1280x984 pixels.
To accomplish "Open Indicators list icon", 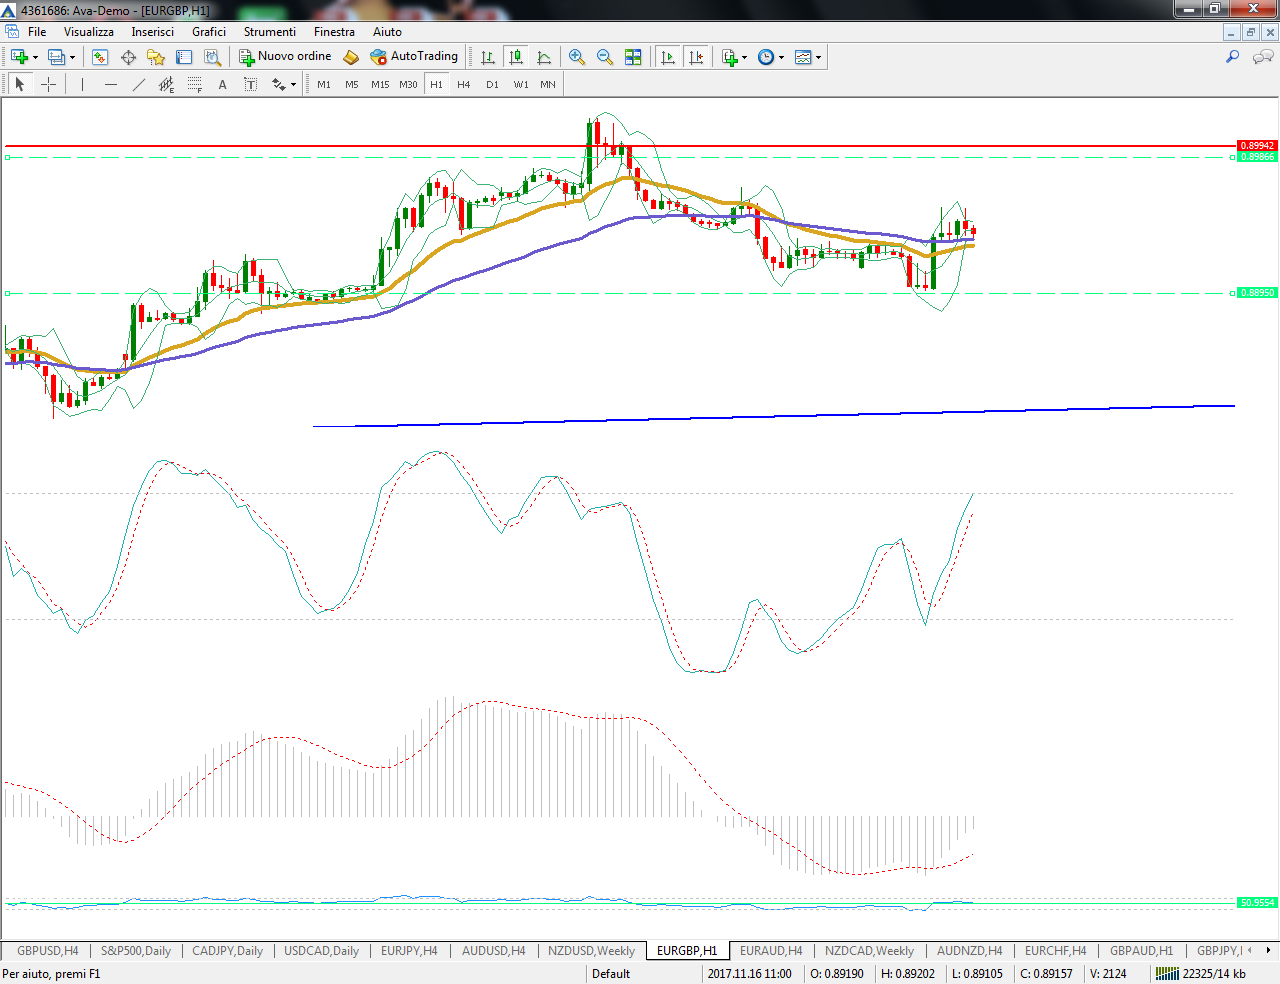I will pyautogui.click(x=730, y=57).
